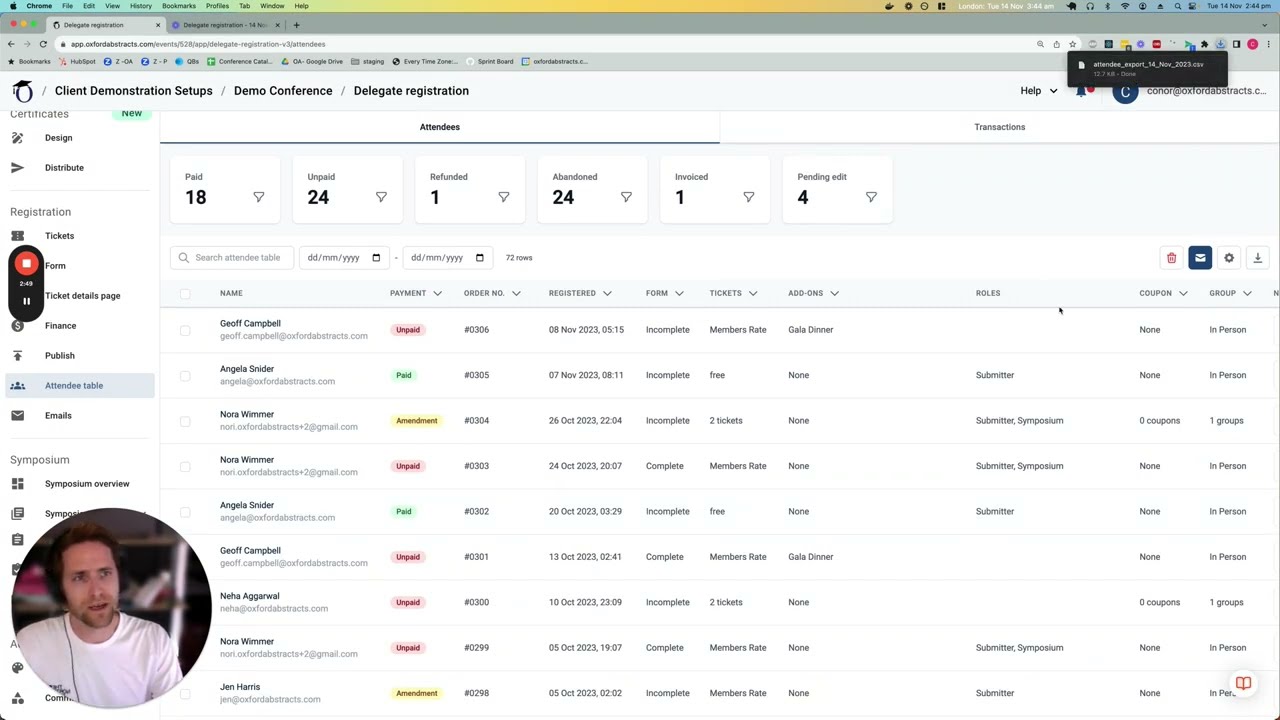Click the Name column header
This screenshot has height=720, width=1280.
[x=231, y=293]
